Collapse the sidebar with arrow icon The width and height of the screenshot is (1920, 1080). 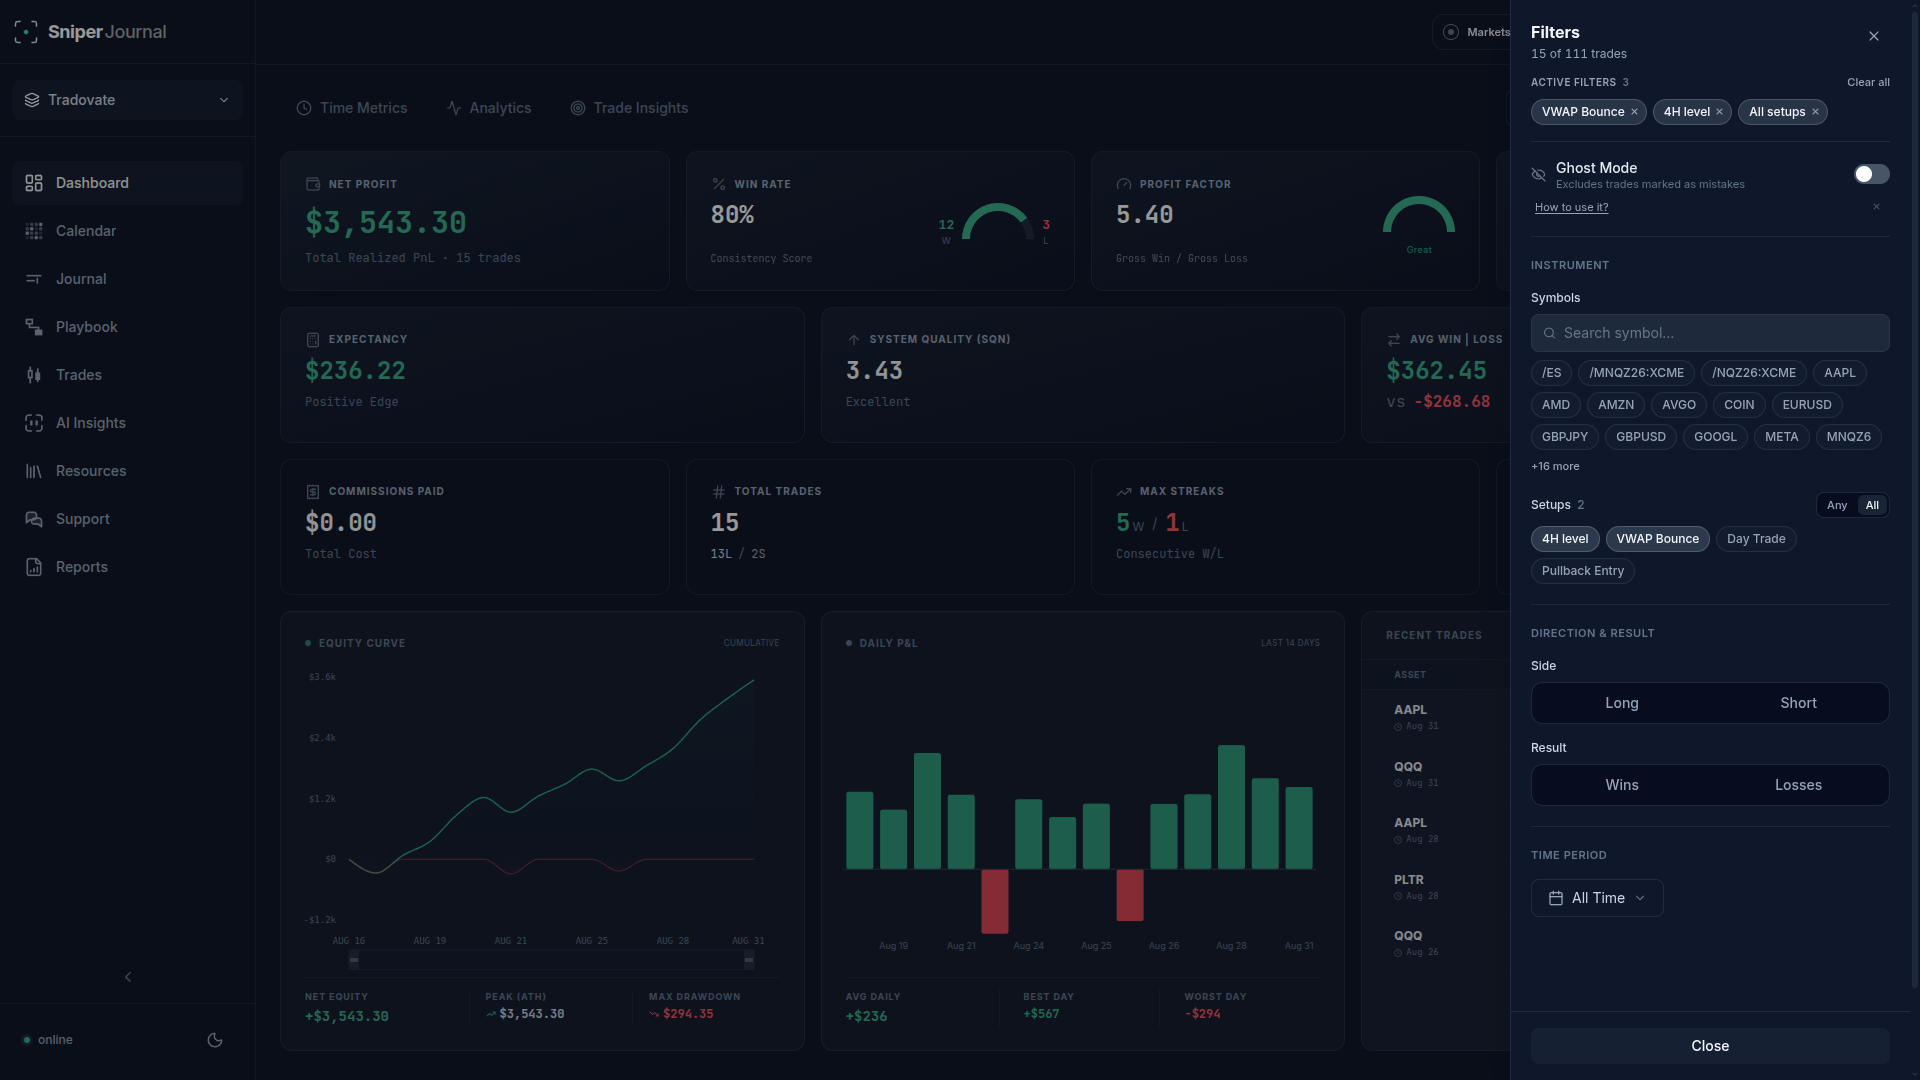(128, 977)
